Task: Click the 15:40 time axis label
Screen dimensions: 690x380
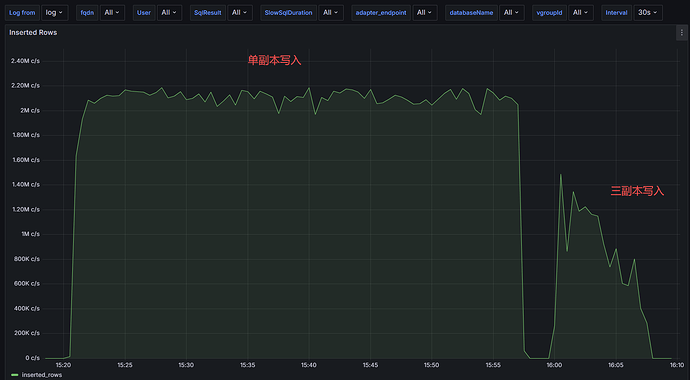Action: tap(309, 365)
